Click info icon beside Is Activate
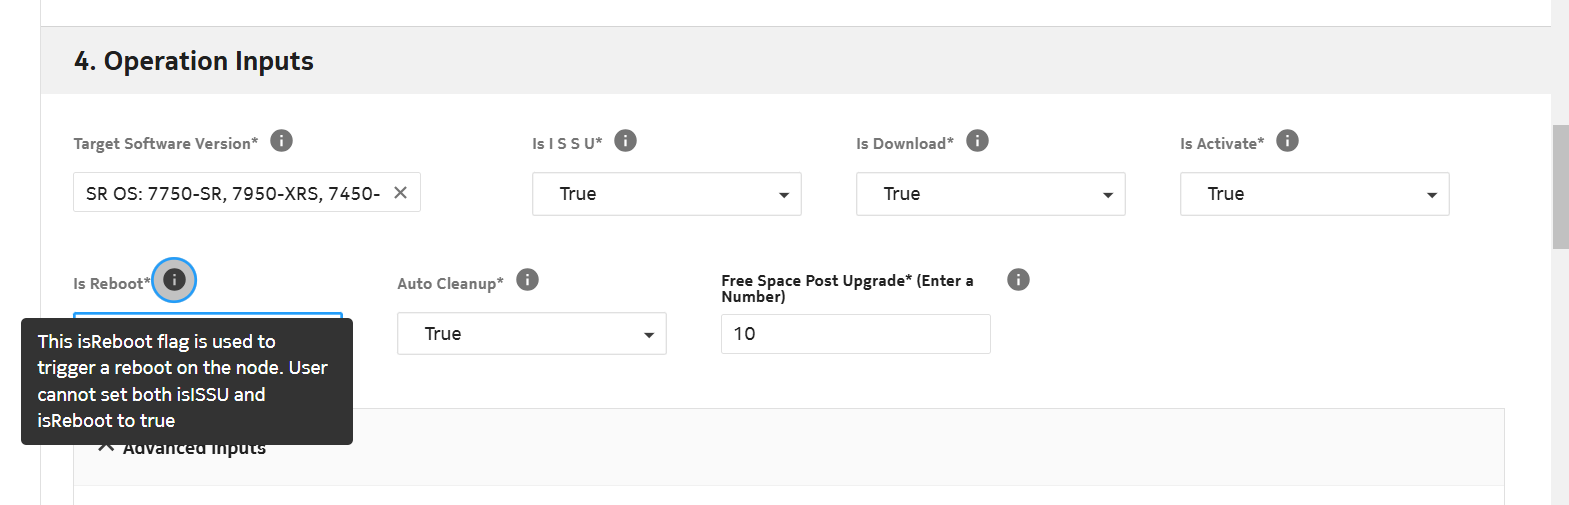 coord(1288,141)
